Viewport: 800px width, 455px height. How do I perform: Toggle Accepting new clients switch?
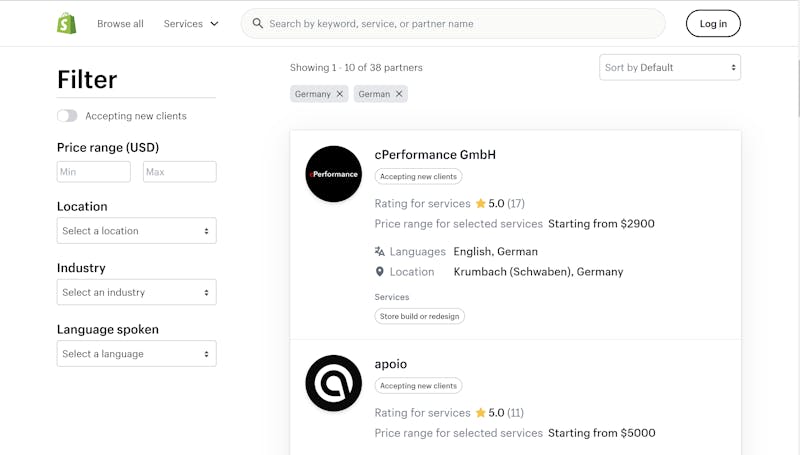pyautogui.click(x=67, y=116)
